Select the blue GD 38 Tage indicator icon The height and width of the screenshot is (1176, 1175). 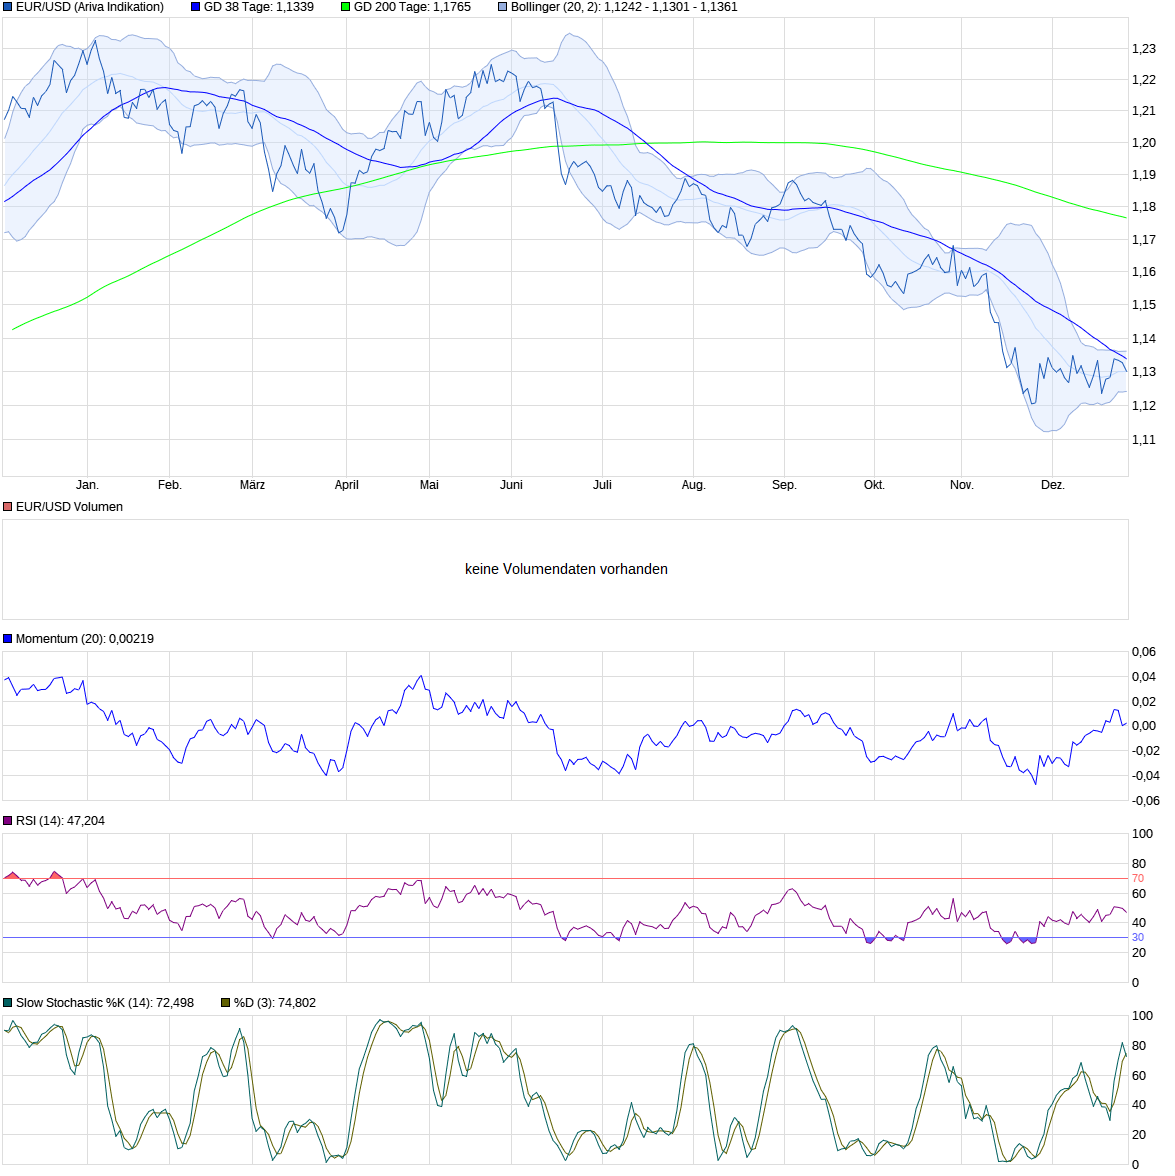[x=193, y=8]
